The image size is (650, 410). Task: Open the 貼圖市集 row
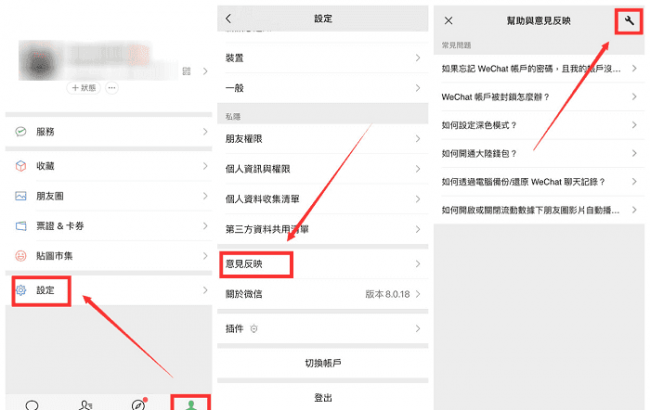(109, 256)
